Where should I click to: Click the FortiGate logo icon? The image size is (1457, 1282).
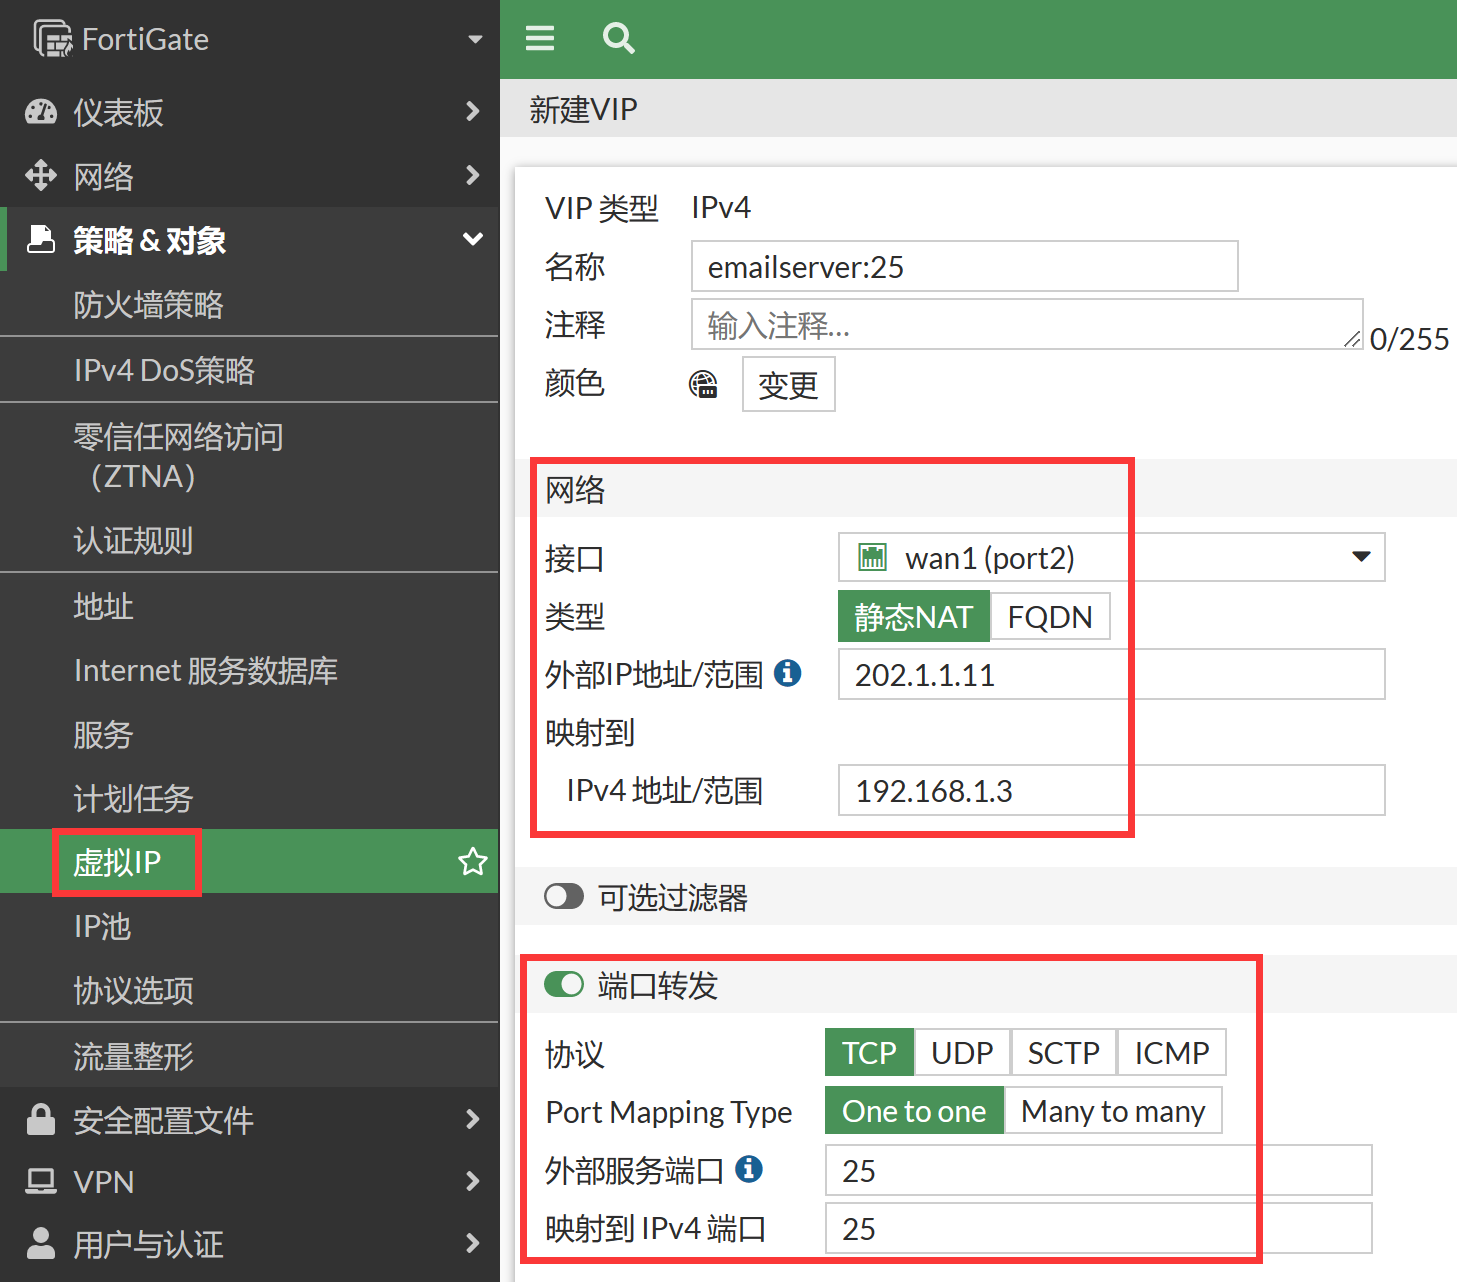pyautogui.click(x=52, y=39)
